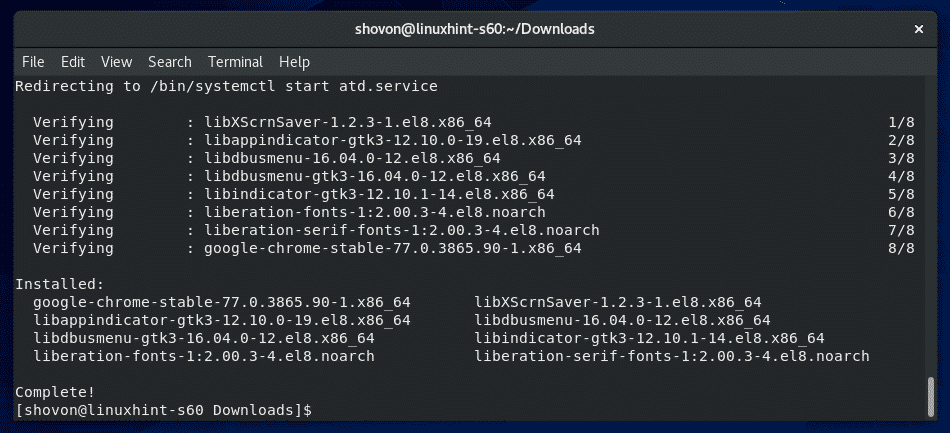This screenshot has height=433, width=950.
Task: Open the File menu
Action: point(33,62)
